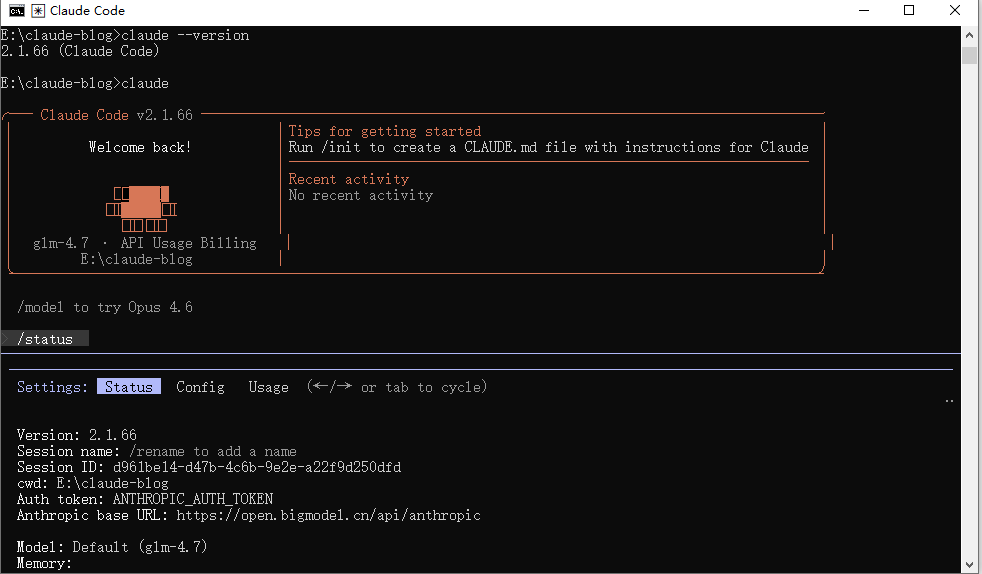Click the 'Claude Code' window title text
Viewport: 982px width, 574px height.
(x=88, y=11)
